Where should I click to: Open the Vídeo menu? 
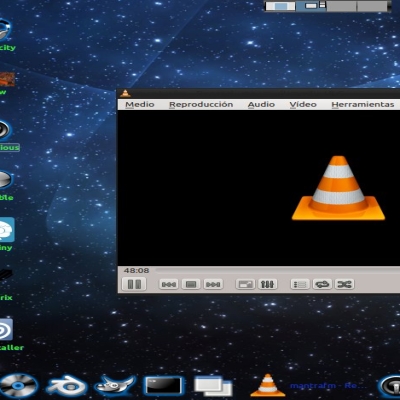(x=303, y=104)
